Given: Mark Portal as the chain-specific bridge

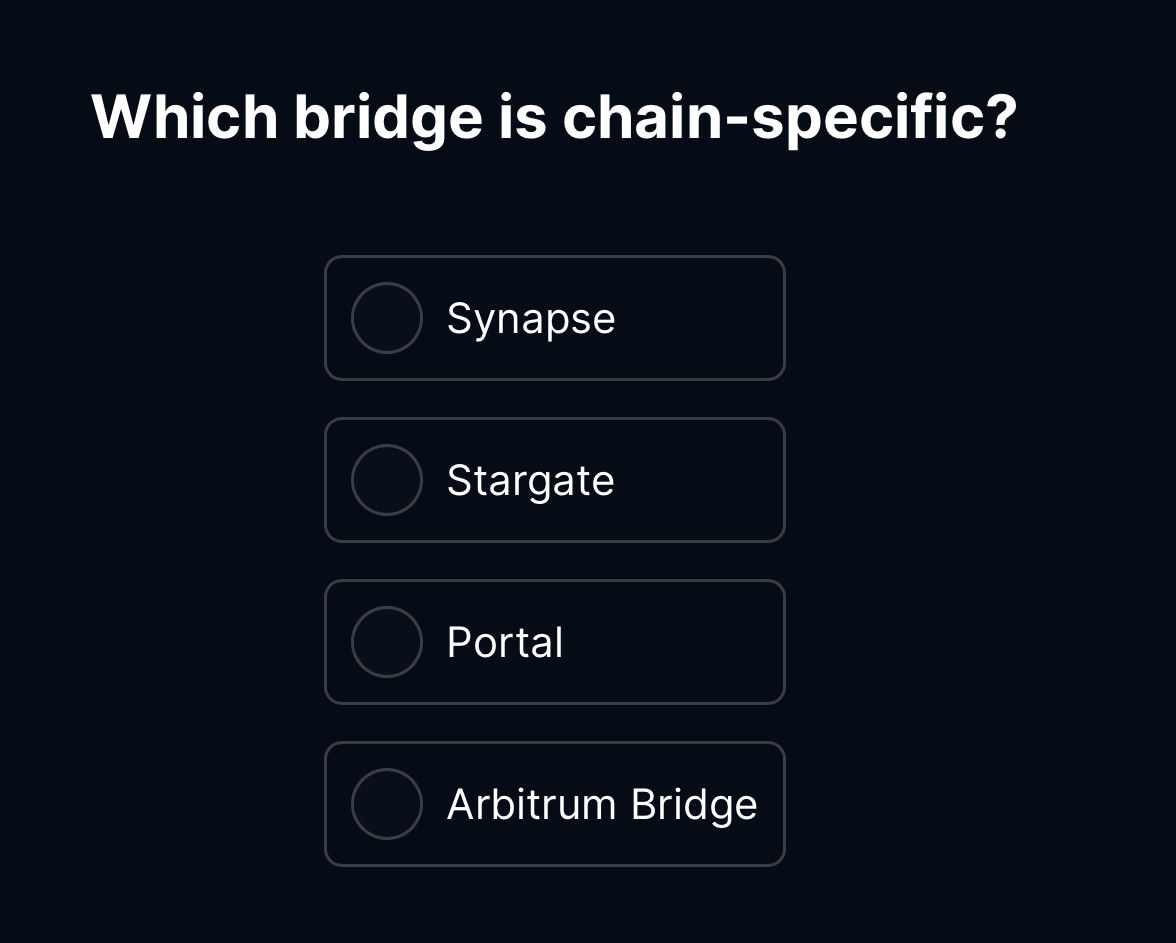Looking at the screenshot, I should click(555, 642).
